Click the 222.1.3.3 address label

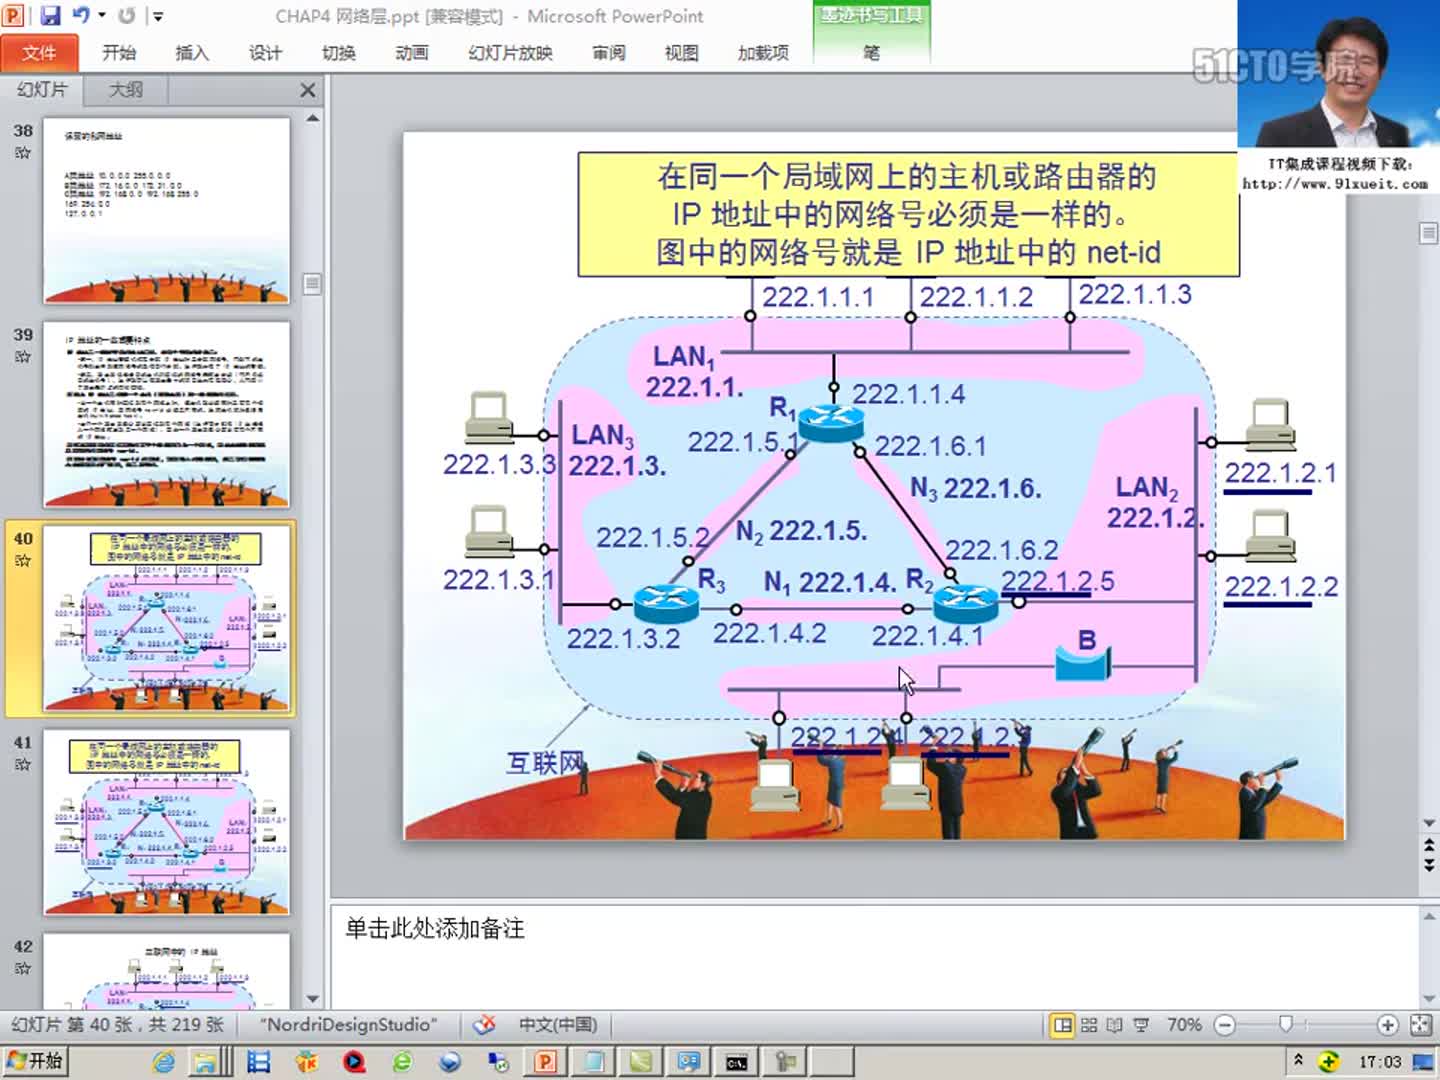click(498, 464)
